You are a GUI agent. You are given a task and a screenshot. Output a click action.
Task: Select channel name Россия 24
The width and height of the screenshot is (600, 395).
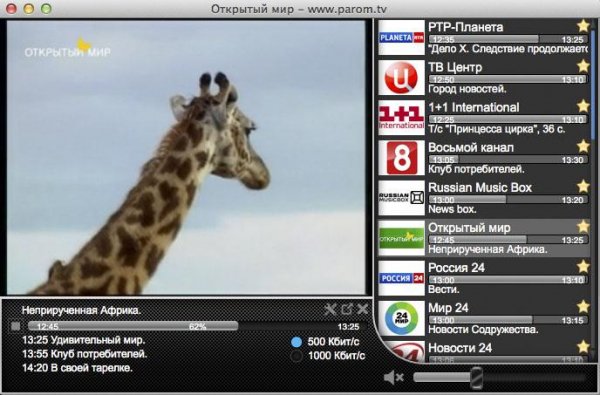pyautogui.click(x=456, y=268)
